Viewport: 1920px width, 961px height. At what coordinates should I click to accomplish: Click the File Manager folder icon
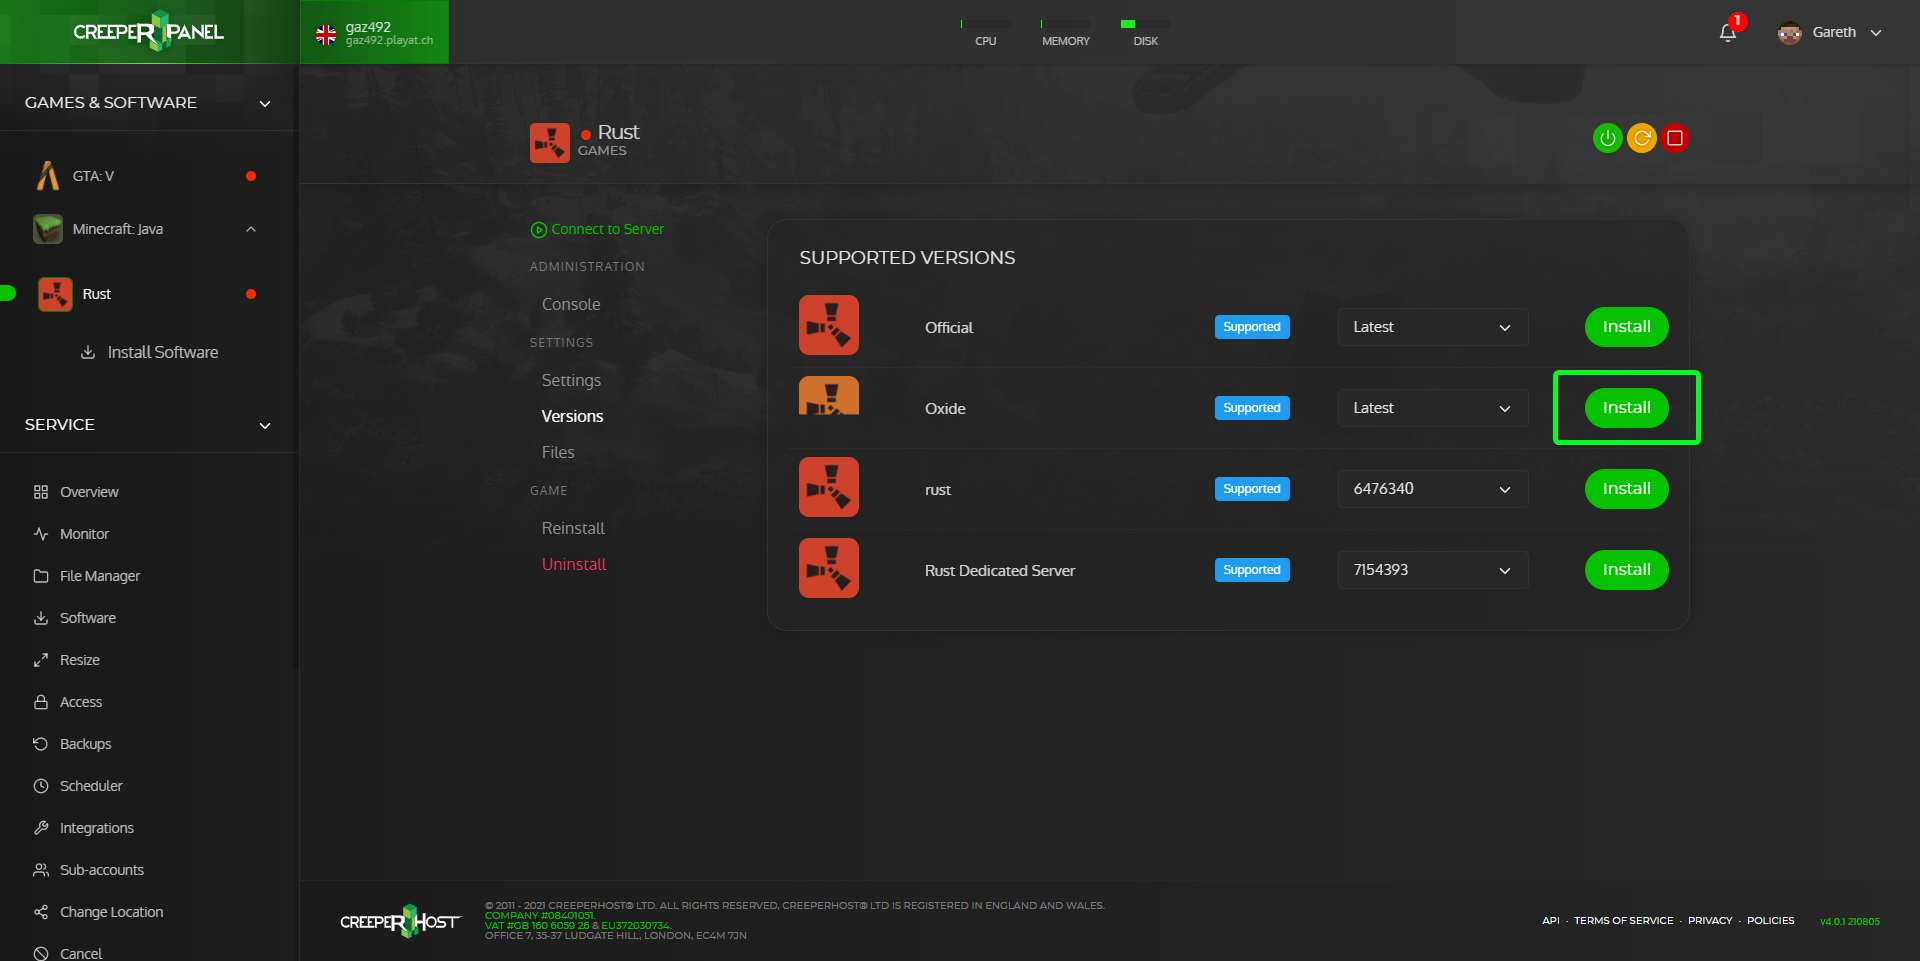click(41, 576)
